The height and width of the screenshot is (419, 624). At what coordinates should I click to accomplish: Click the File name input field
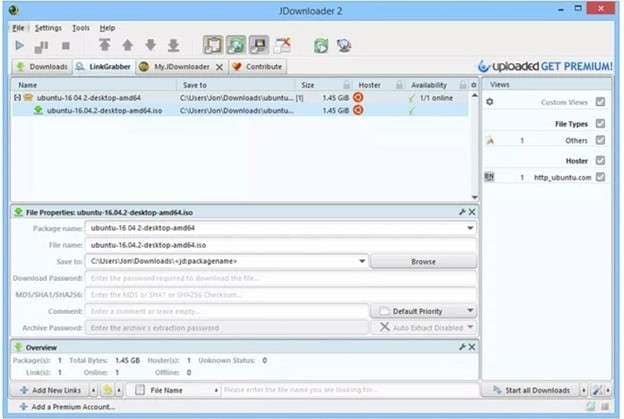281,245
